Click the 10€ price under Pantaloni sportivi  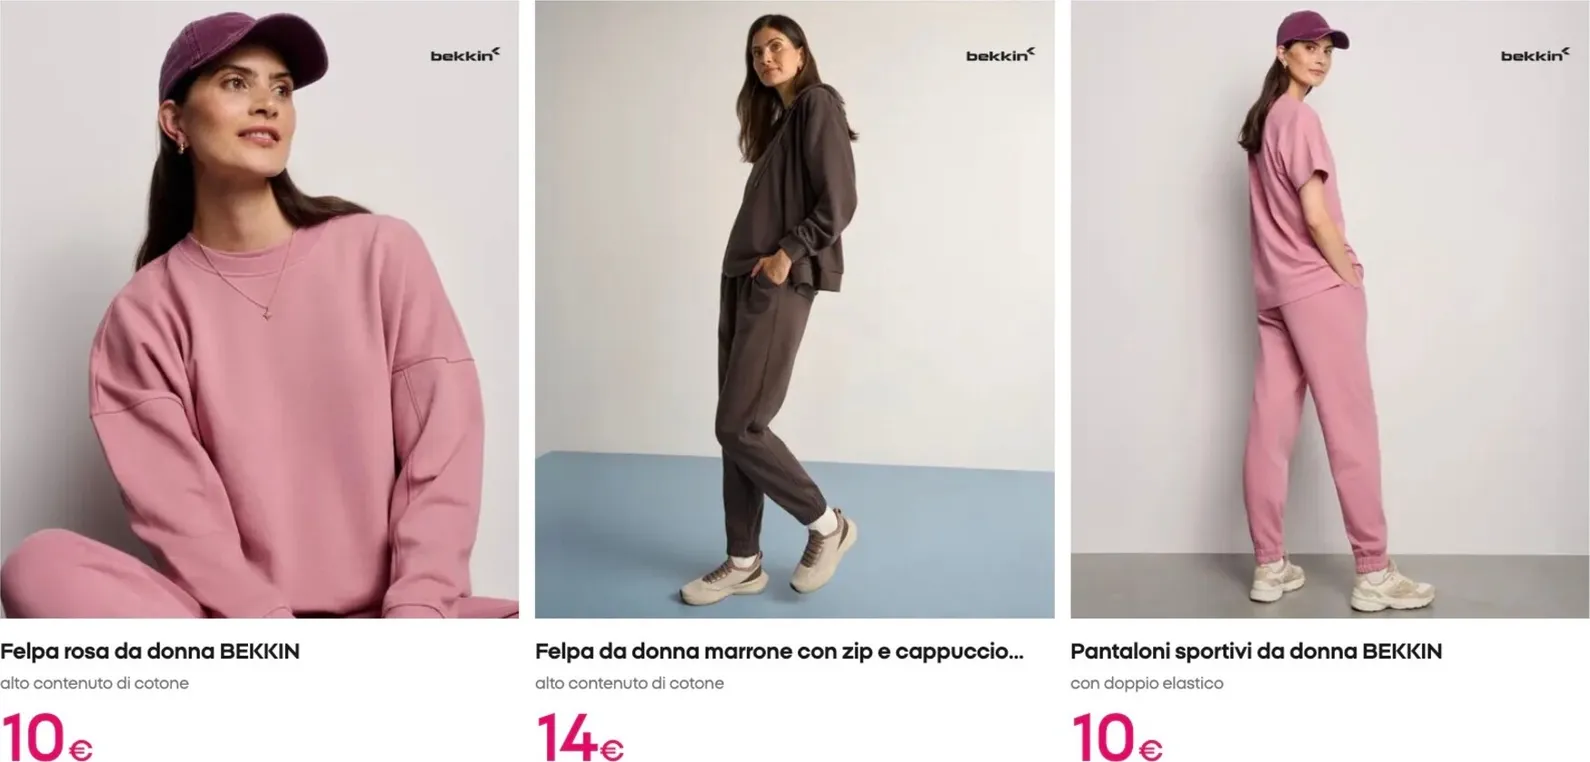point(1117,737)
